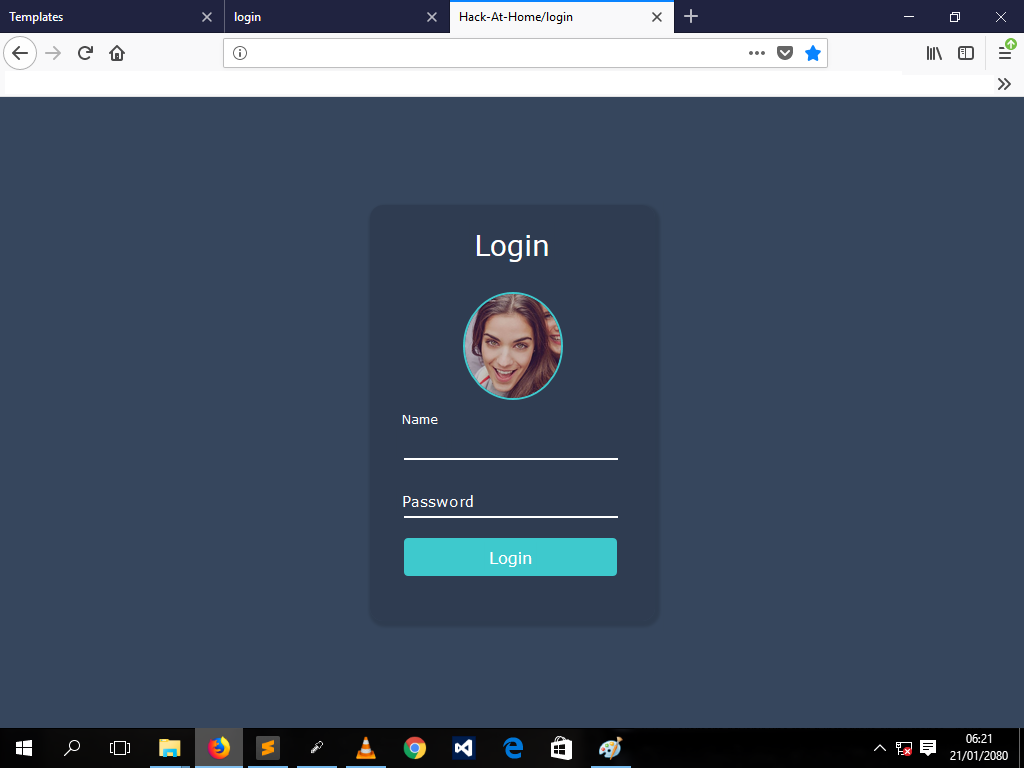Click the teal Login button

510,557
